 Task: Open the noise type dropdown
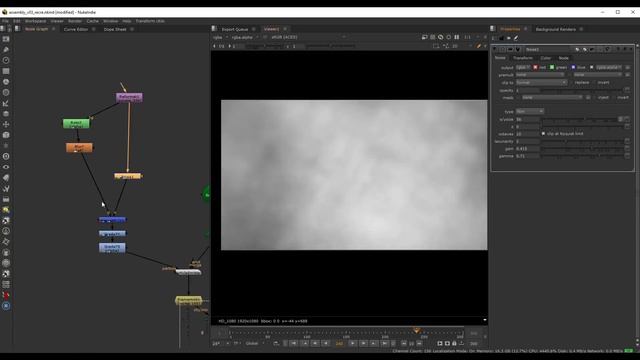pyautogui.click(x=530, y=111)
